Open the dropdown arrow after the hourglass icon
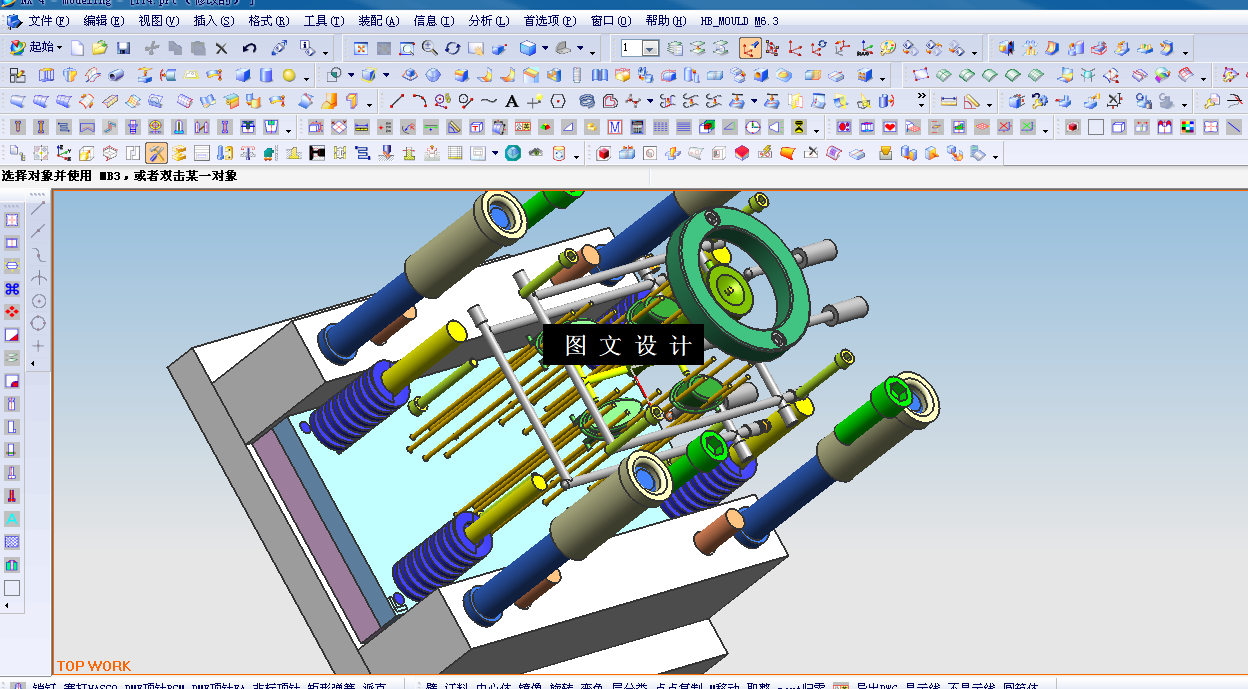The height and width of the screenshot is (689, 1248). pos(816,130)
